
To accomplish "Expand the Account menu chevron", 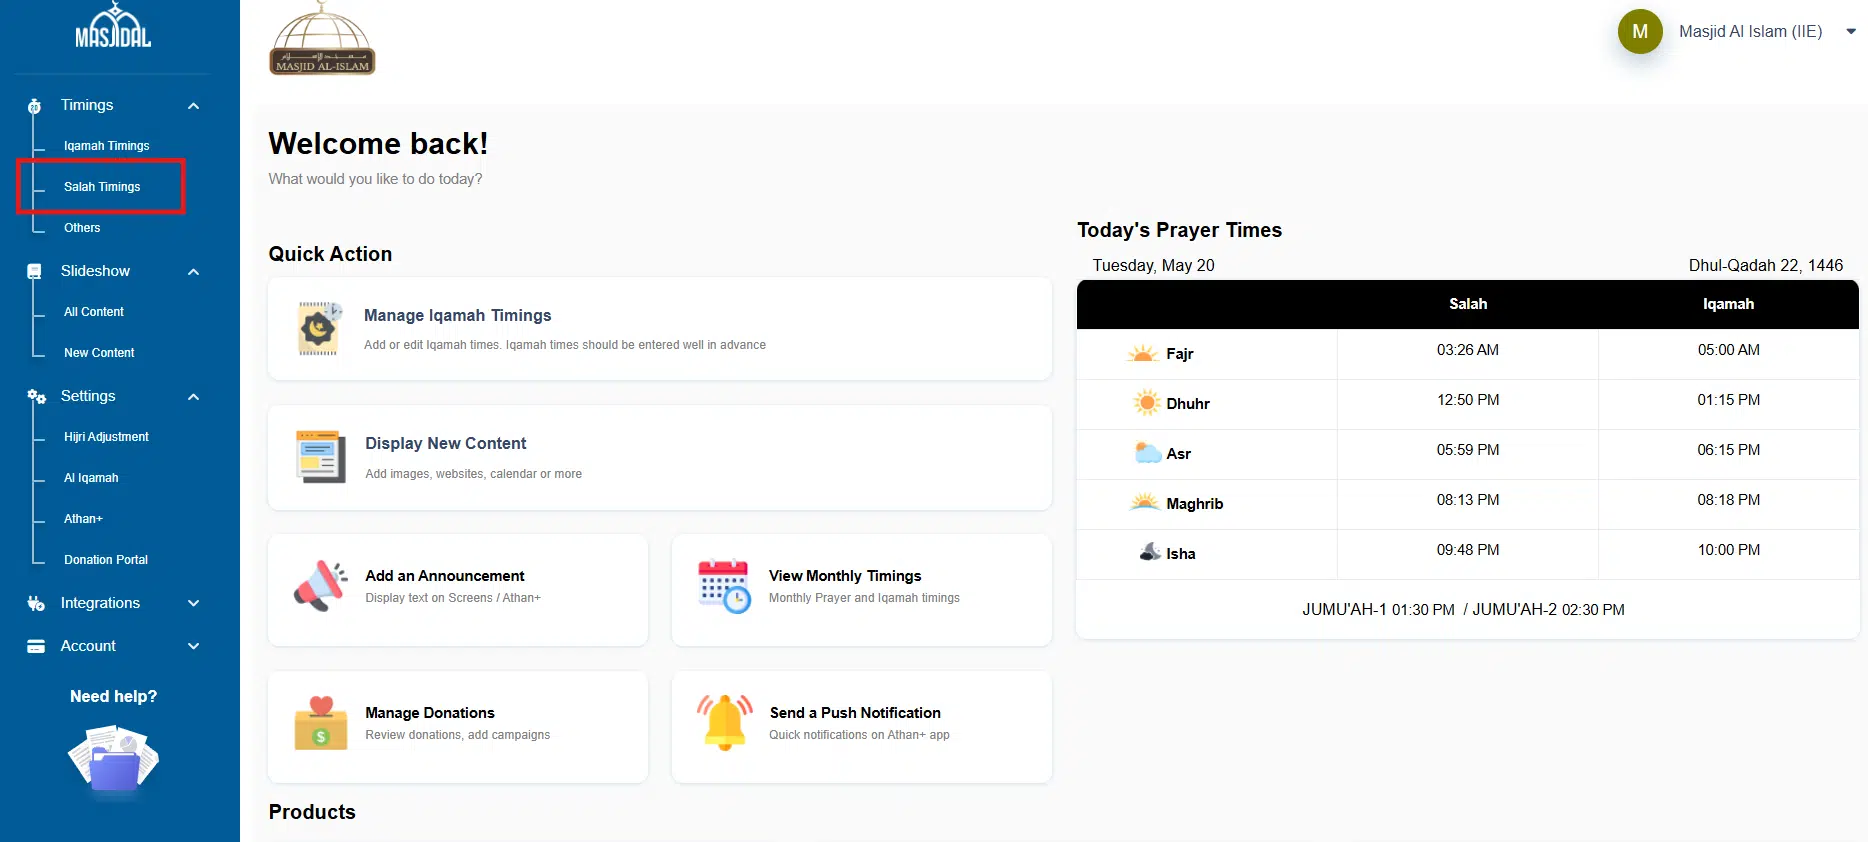I will [x=194, y=646].
